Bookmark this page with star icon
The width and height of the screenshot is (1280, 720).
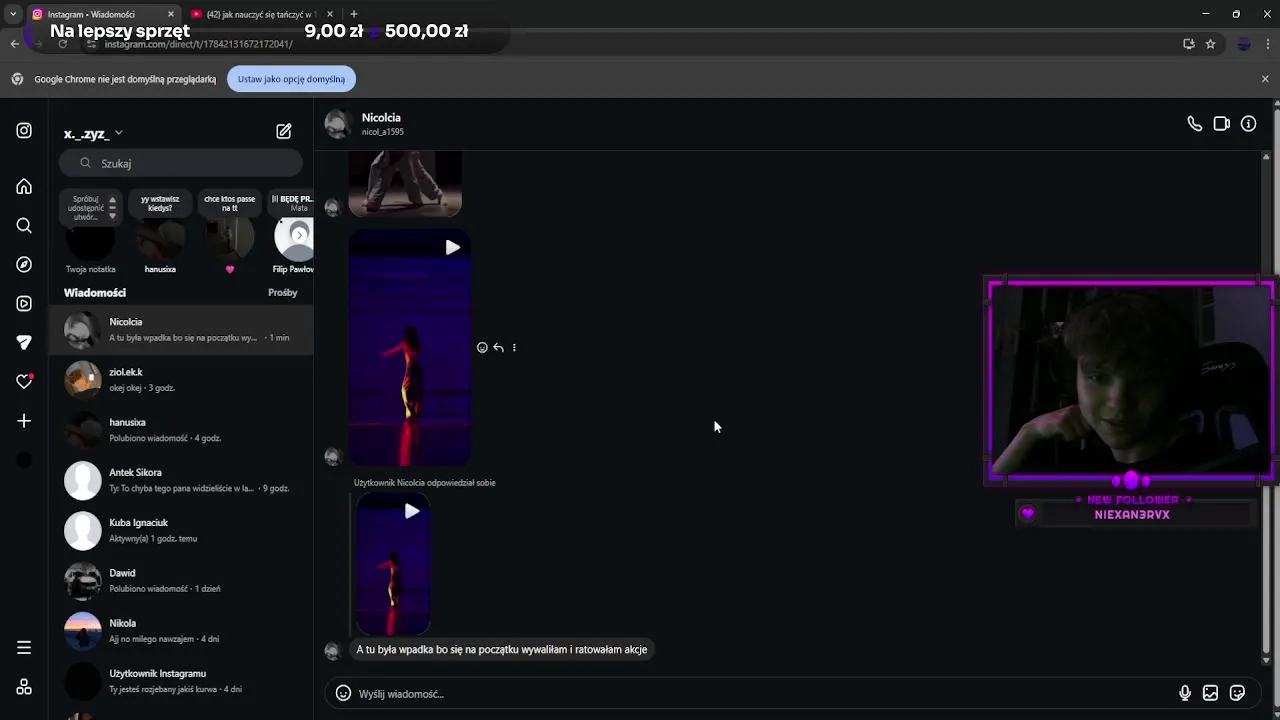[x=1210, y=44]
